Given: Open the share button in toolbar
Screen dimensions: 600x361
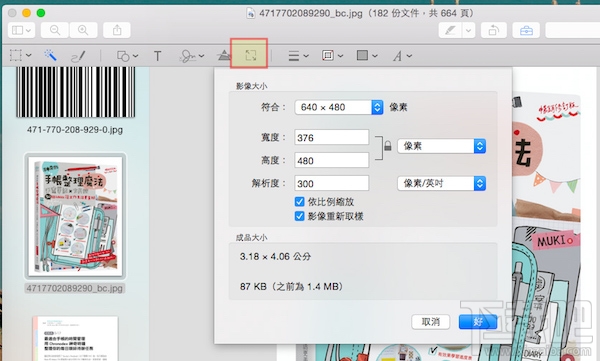Looking at the screenshot, I should coord(117,30).
